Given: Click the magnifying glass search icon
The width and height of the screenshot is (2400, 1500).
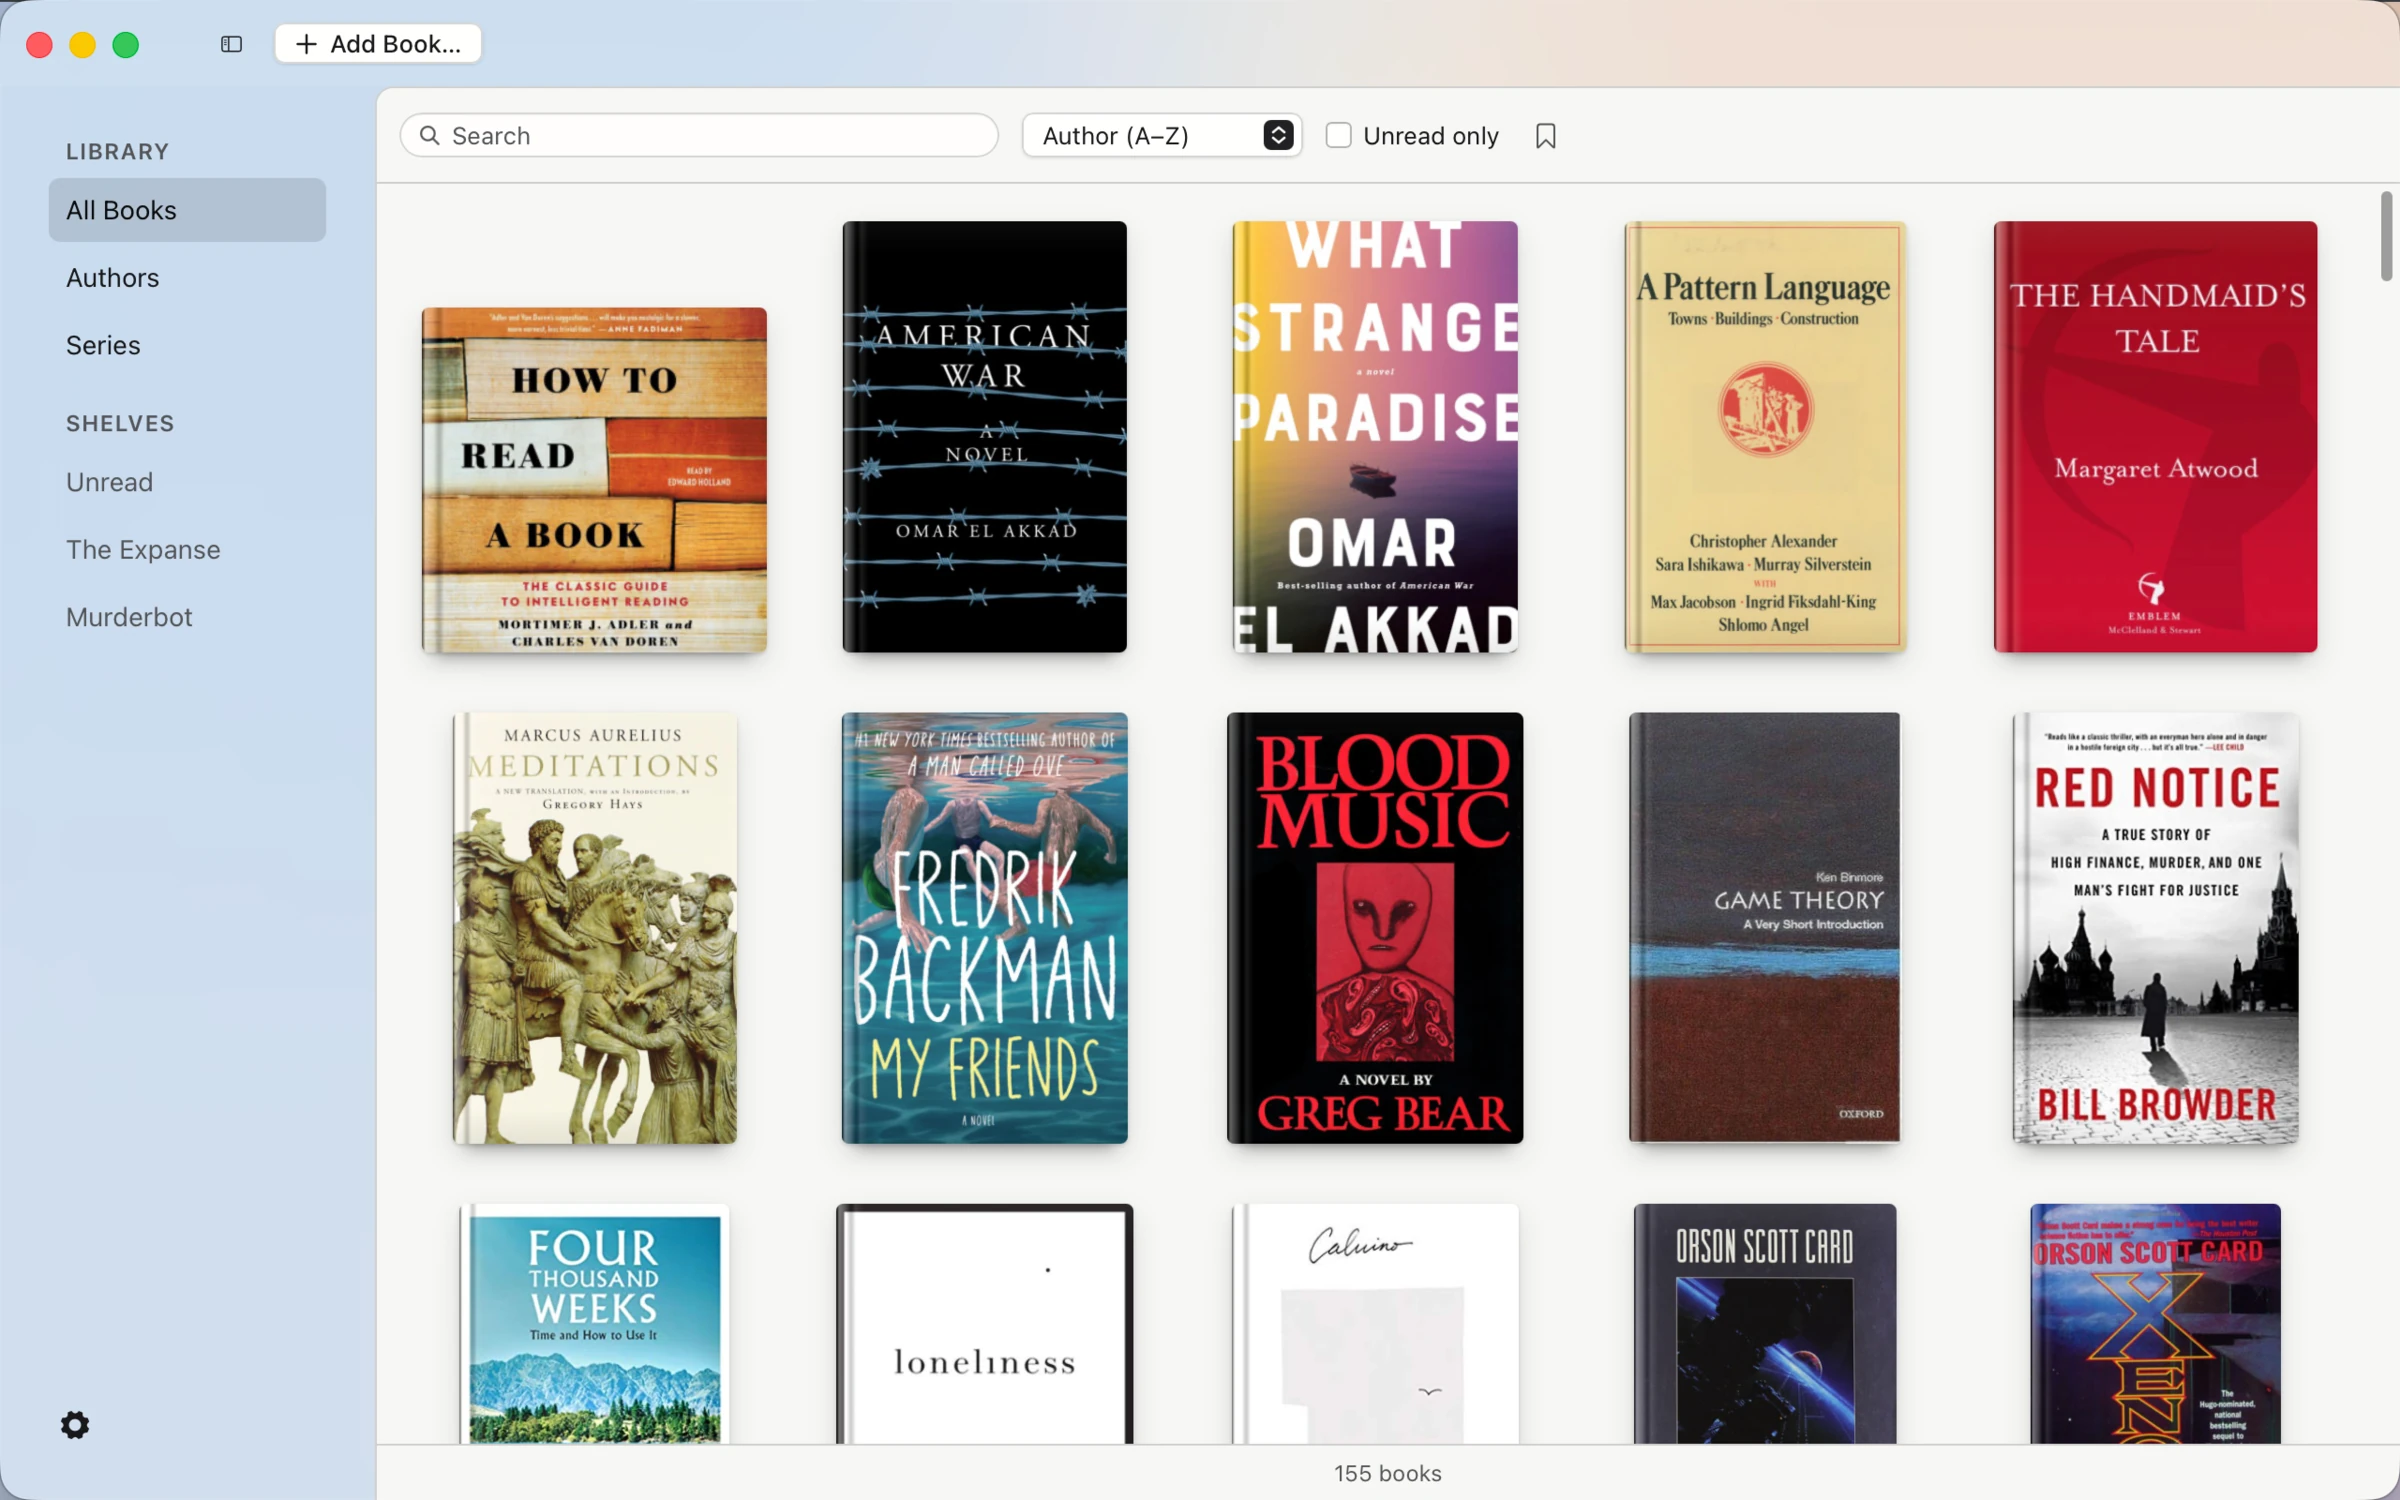Looking at the screenshot, I should click(x=430, y=135).
